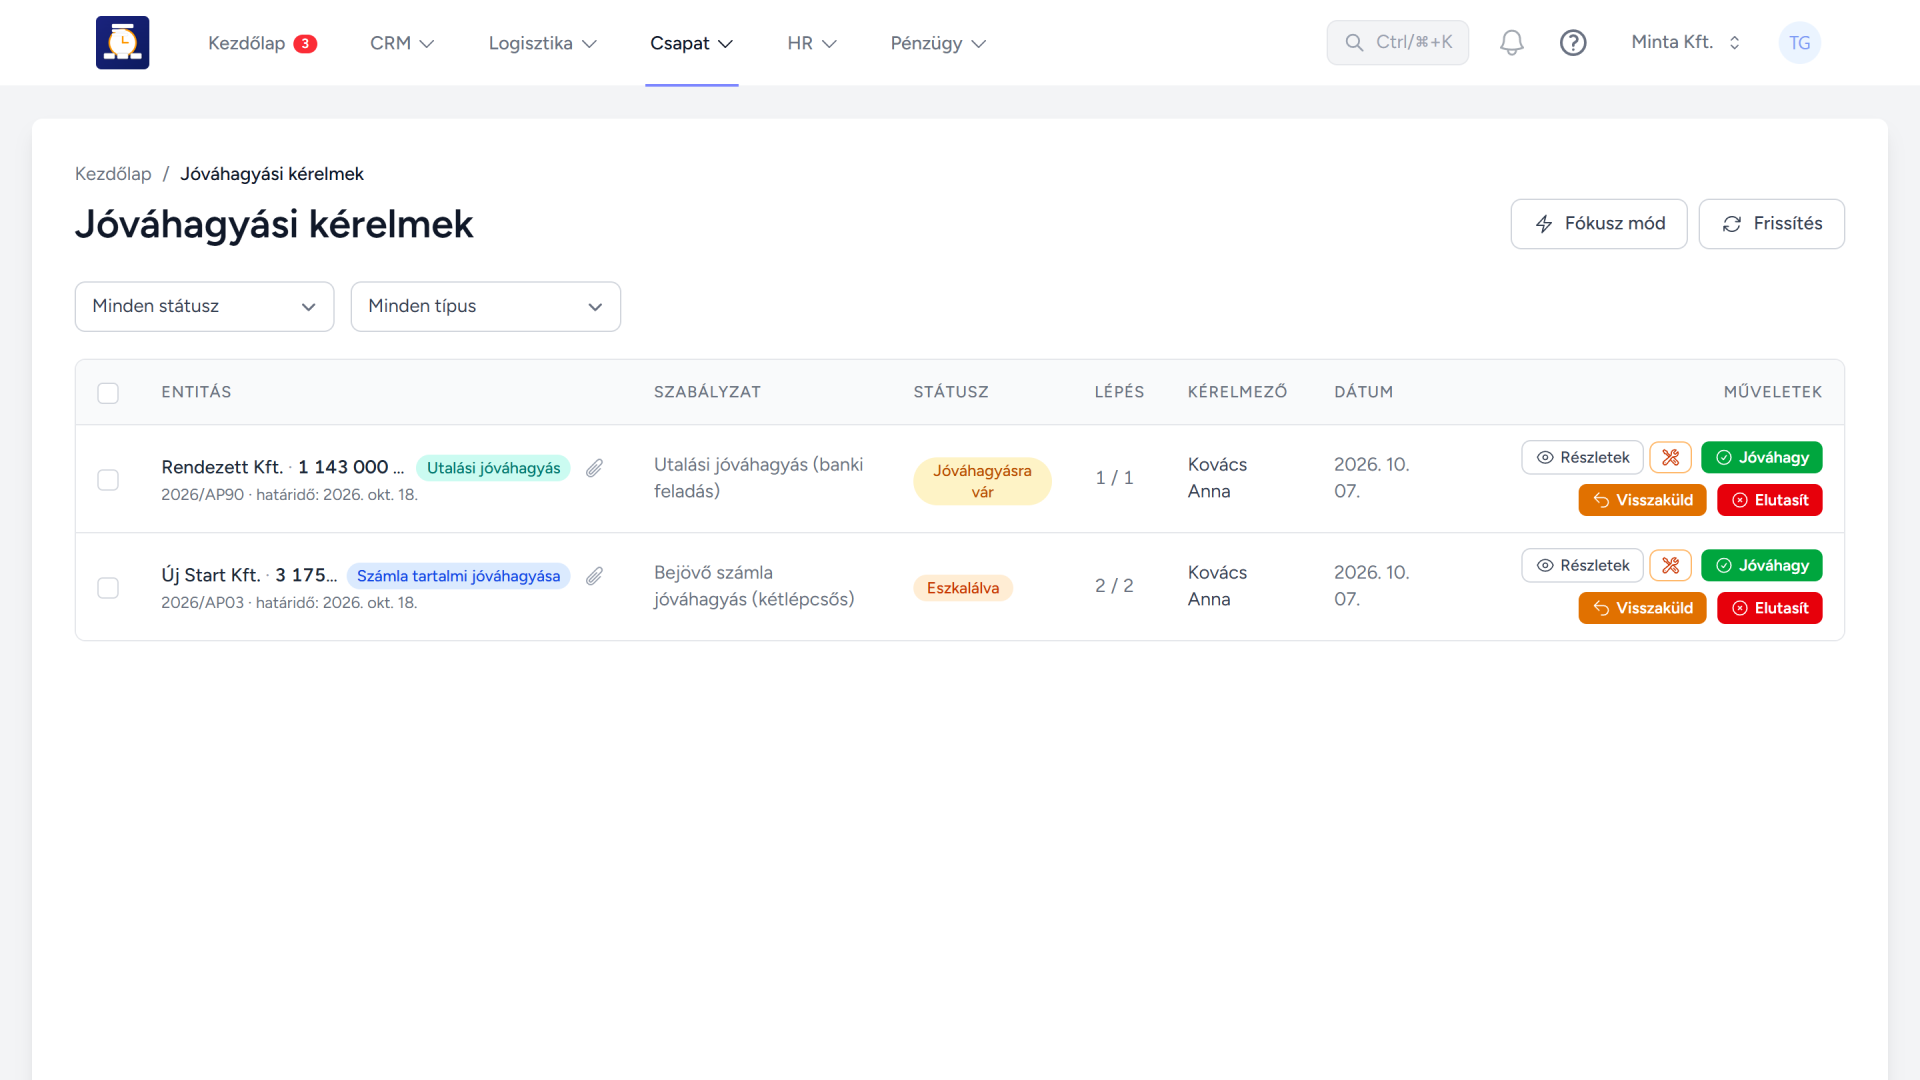Click the DÁTUM column header
The height and width of the screenshot is (1080, 1920).
click(x=1363, y=392)
